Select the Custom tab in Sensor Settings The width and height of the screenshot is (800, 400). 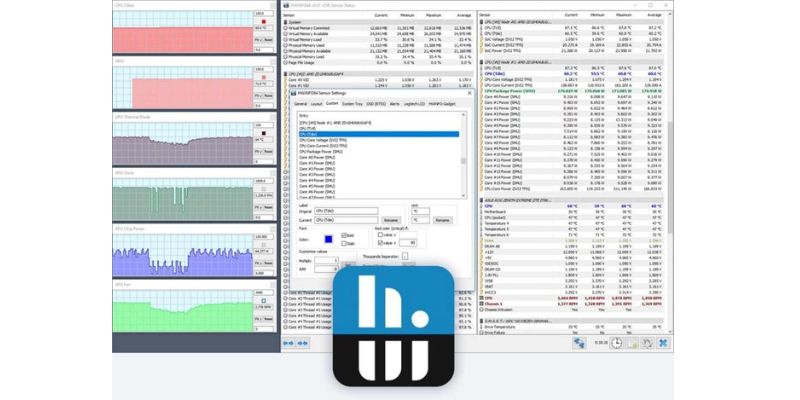point(332,104)
